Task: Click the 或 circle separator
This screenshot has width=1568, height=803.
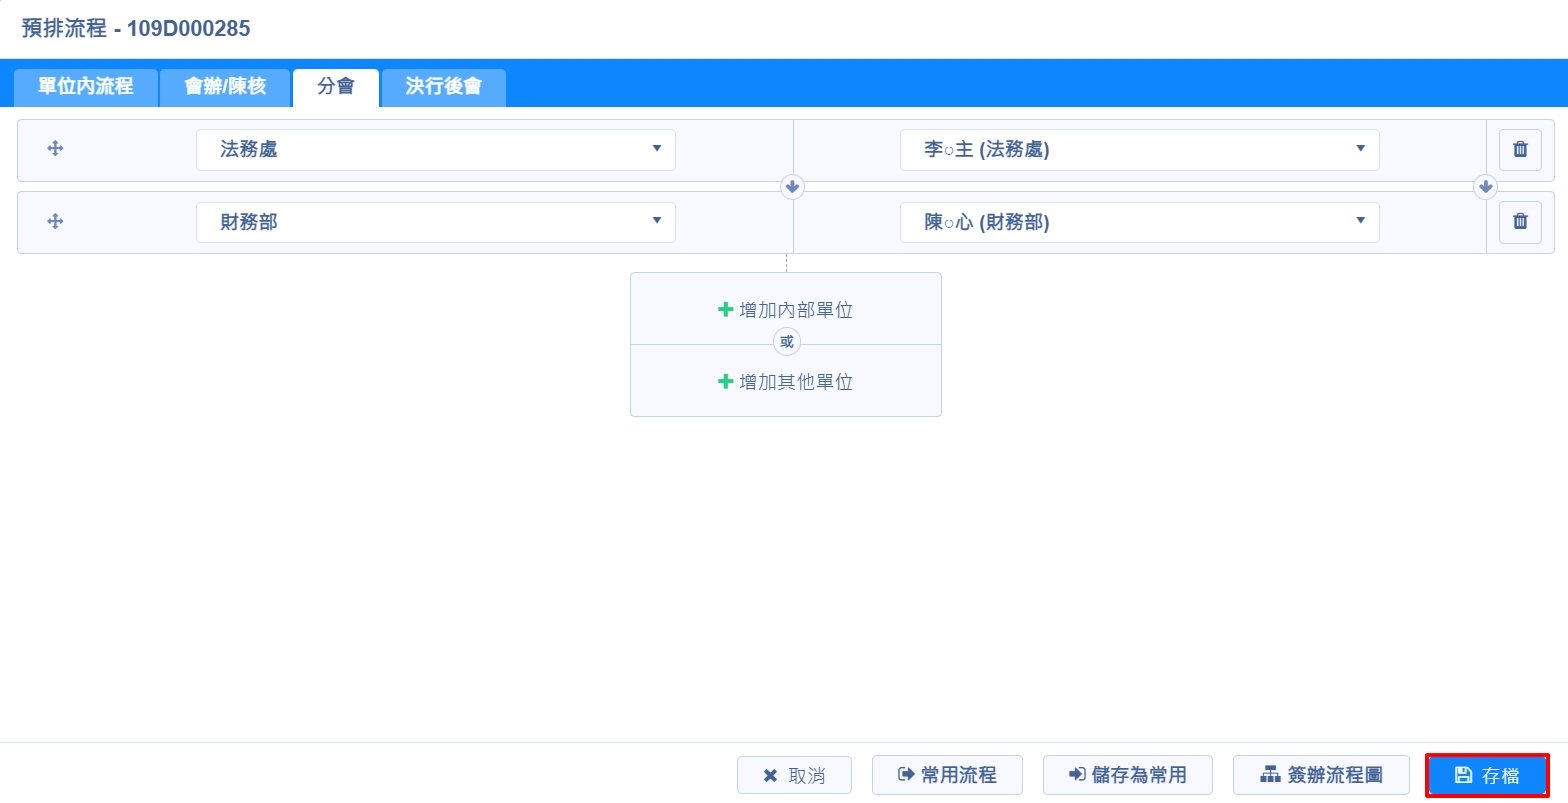Action: pyautogui.click(x=787, y=343)
